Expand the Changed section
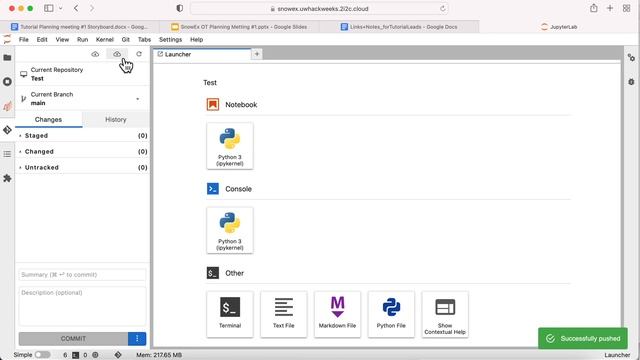 (82, 151)
